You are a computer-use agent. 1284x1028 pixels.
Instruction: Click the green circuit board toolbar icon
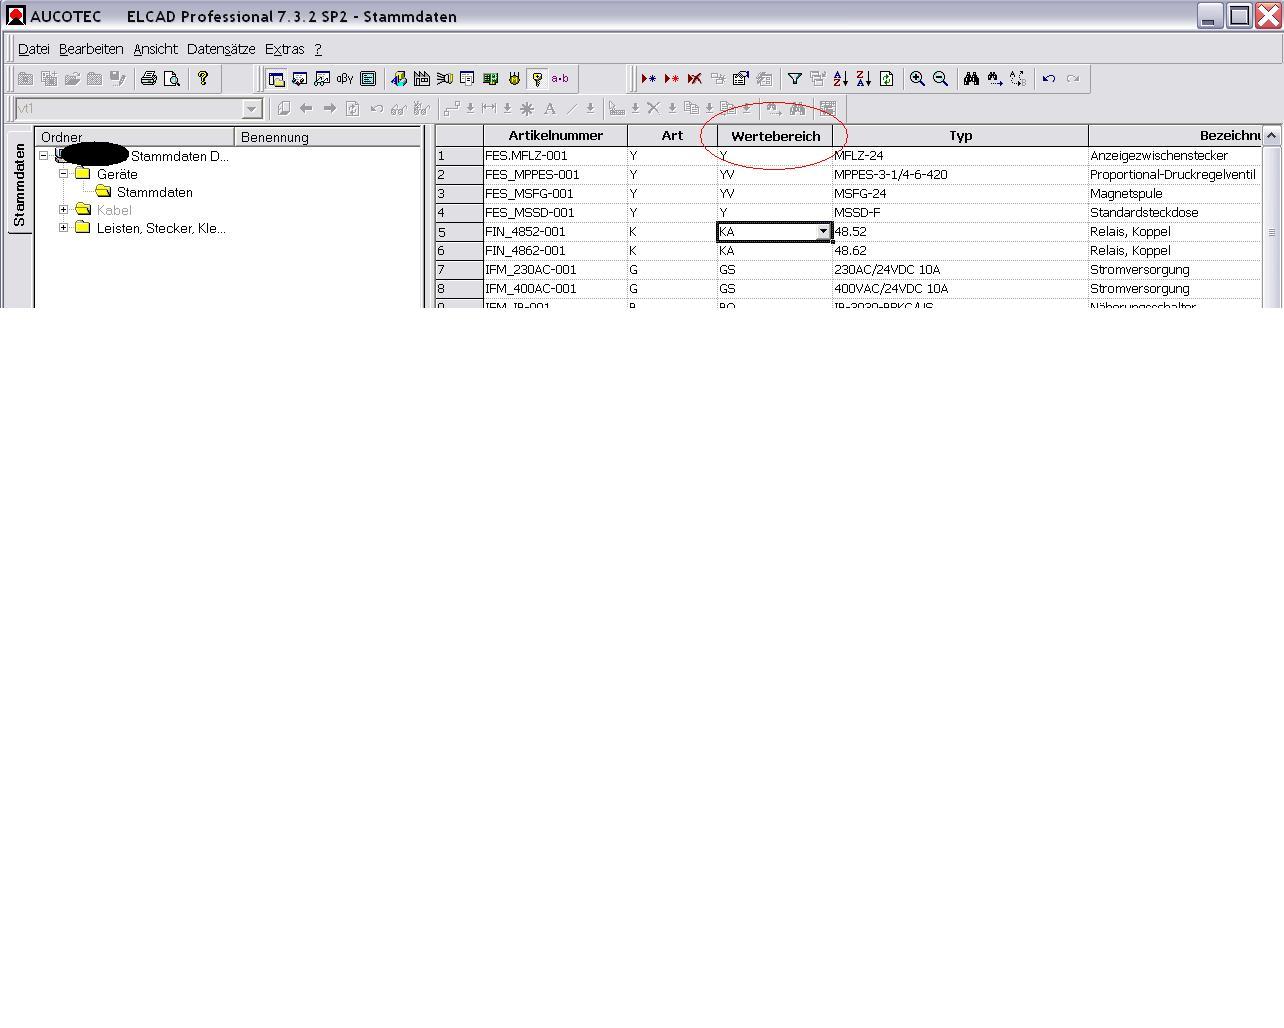click(491, 78)
